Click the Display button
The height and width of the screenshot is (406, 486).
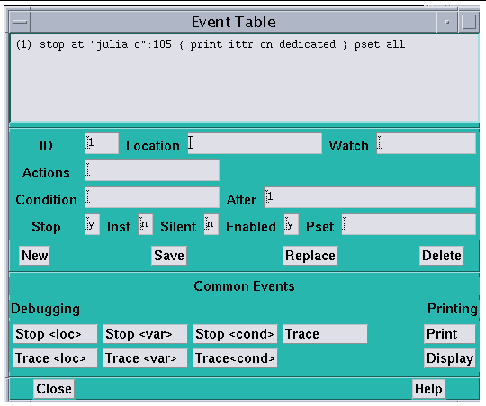point(450,358)
